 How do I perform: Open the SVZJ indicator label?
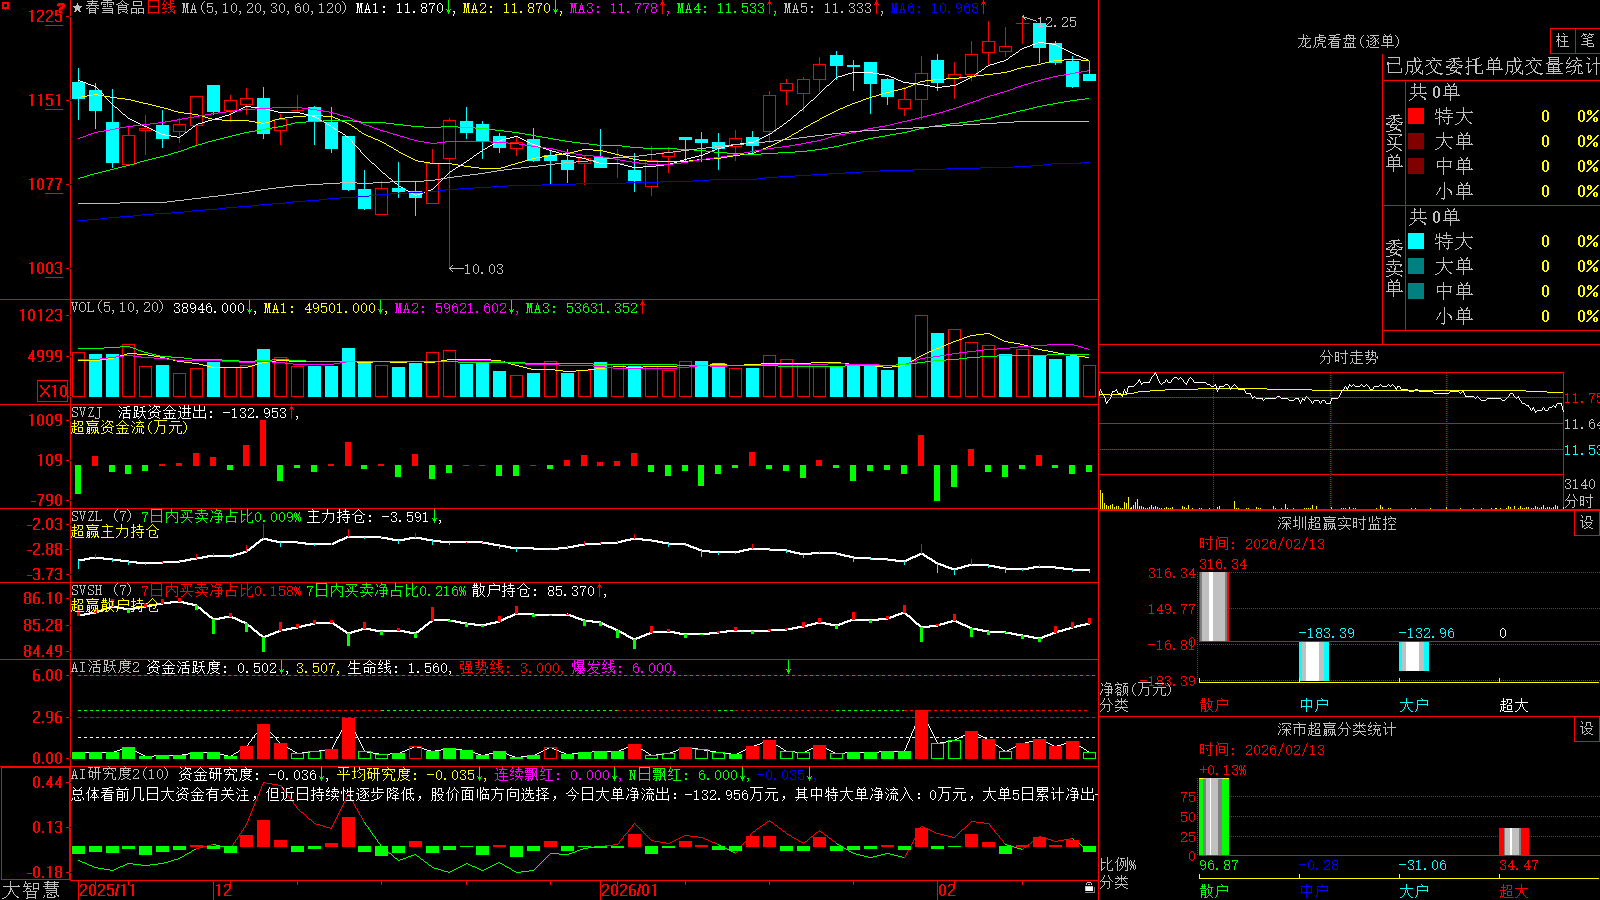click(x=87, y=412)
